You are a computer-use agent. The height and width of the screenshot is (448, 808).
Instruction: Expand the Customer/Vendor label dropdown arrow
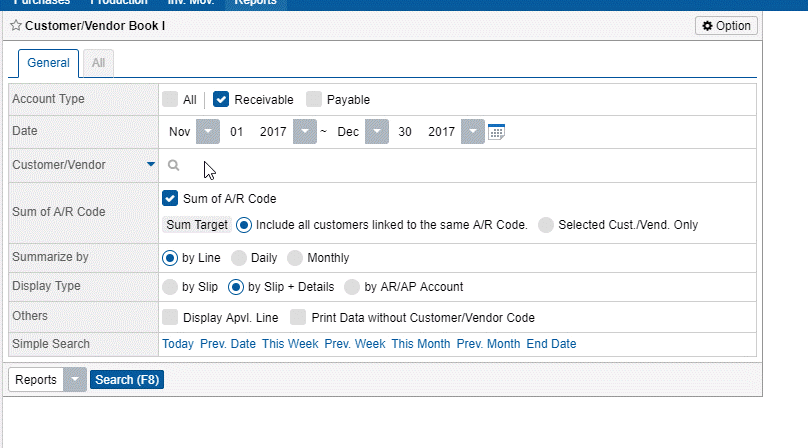pos(150,164)
